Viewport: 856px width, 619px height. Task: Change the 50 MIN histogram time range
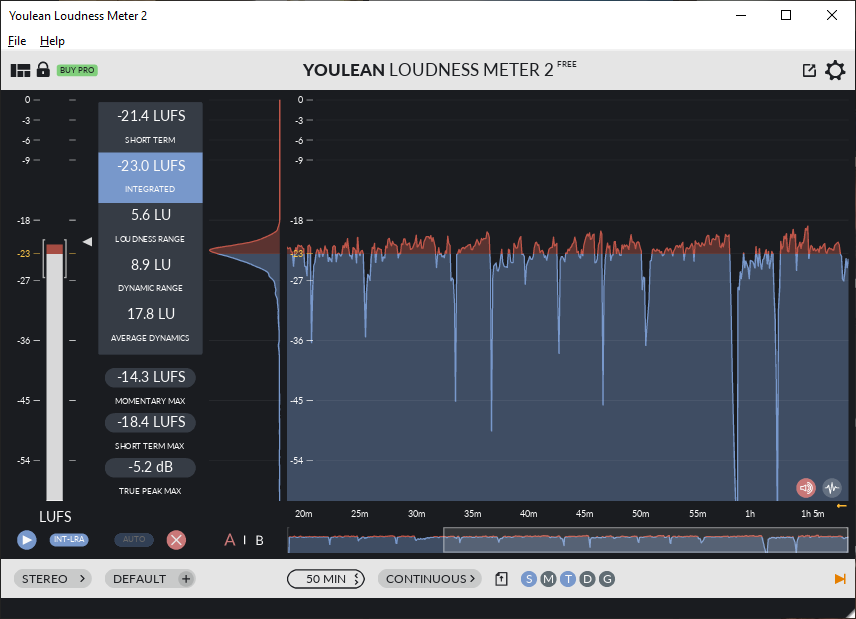pyautogui.click(x=326, y=579)
